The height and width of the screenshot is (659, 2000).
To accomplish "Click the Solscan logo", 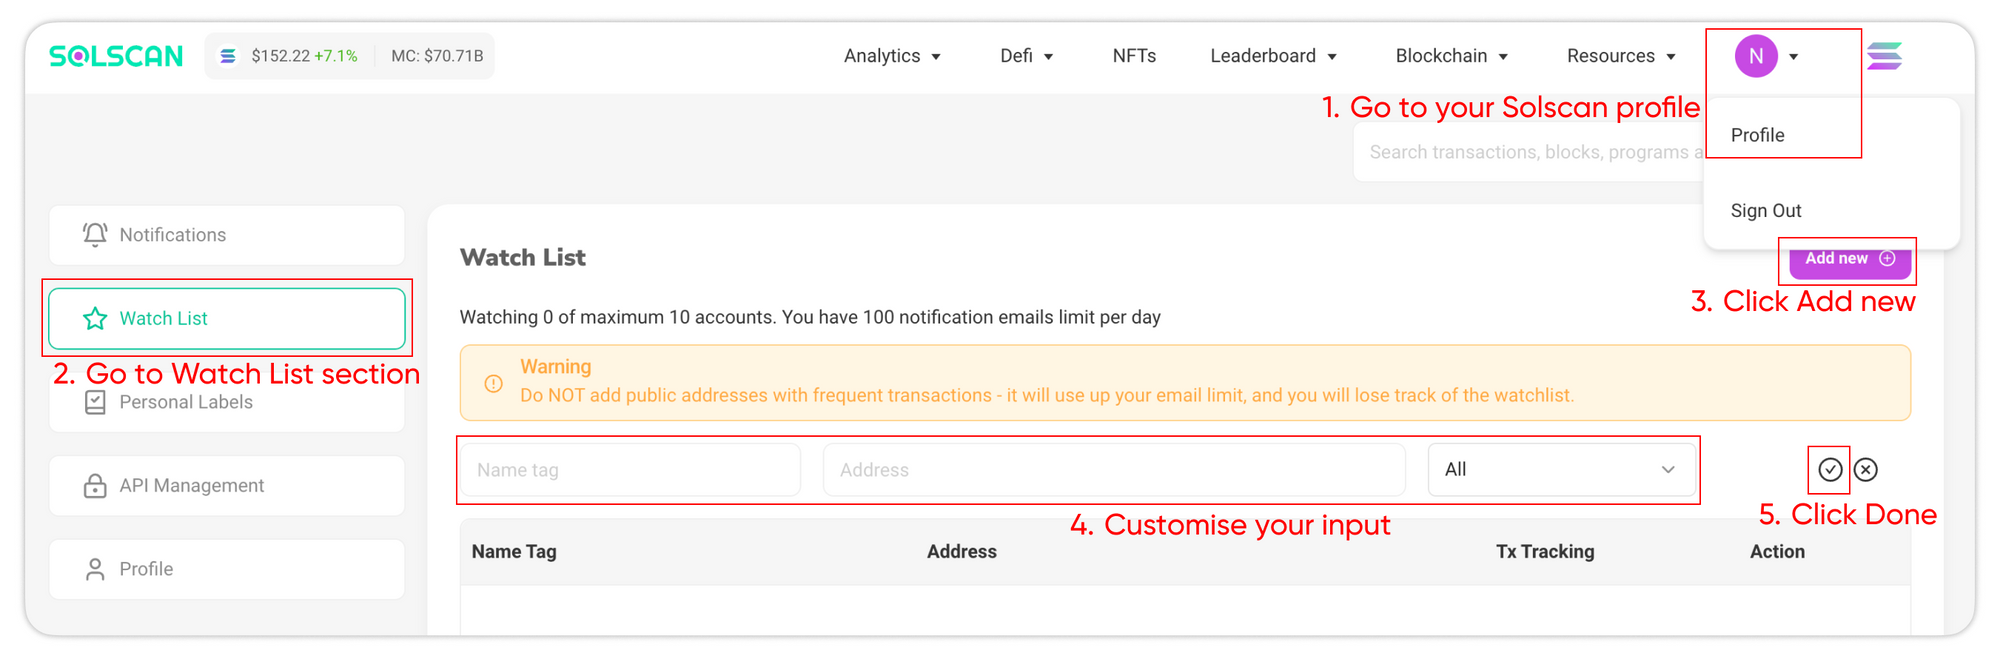I will (116, 56).
